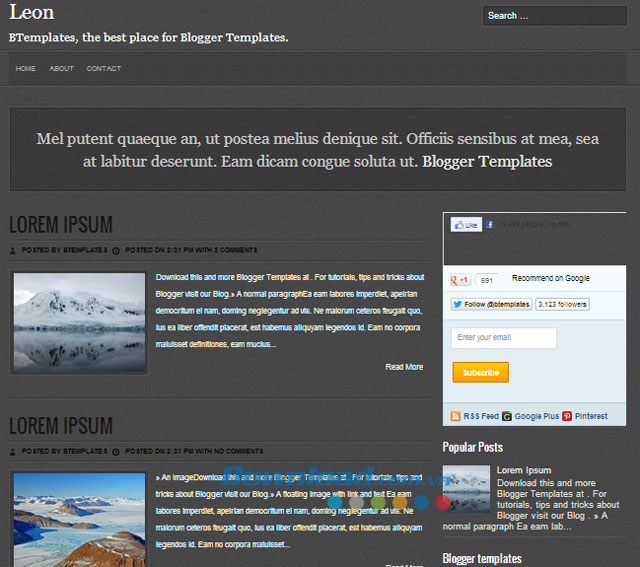640x567 pixels.
Task: Click author icon on first post
Action: (x=13, y=251)
